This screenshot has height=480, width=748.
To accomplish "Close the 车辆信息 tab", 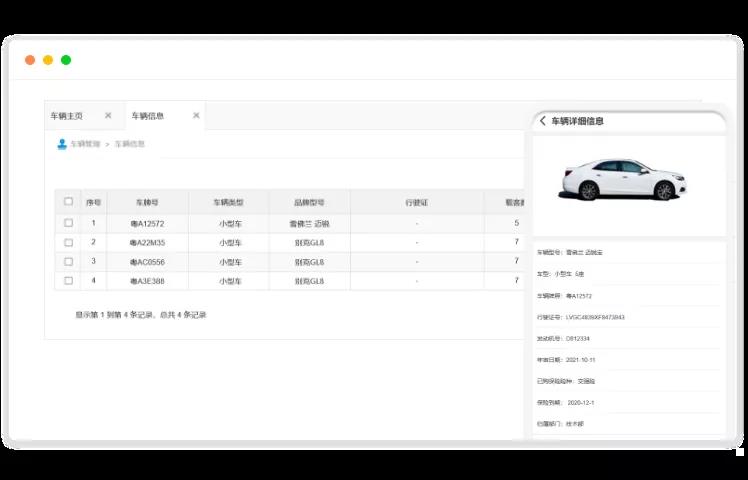I will [196, 115].
